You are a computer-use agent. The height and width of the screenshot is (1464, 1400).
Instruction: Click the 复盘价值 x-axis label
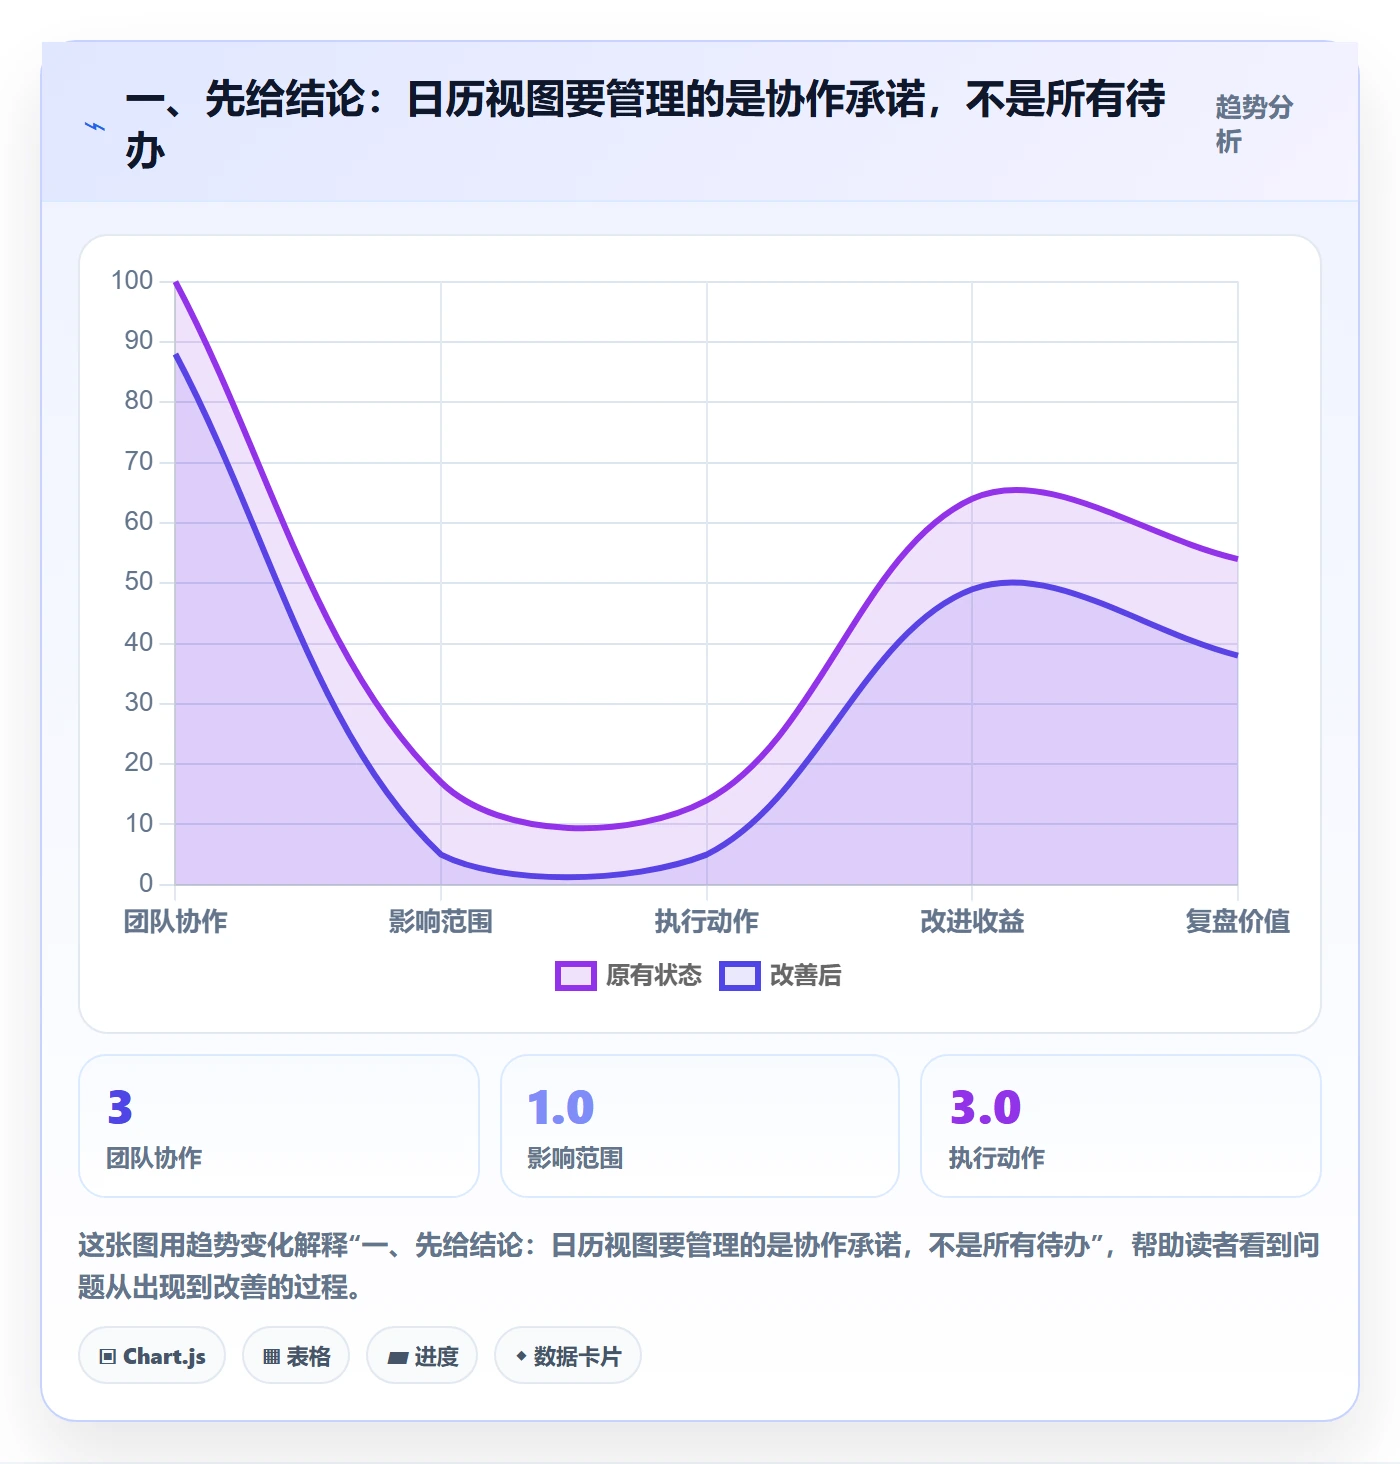point(1238,921)
